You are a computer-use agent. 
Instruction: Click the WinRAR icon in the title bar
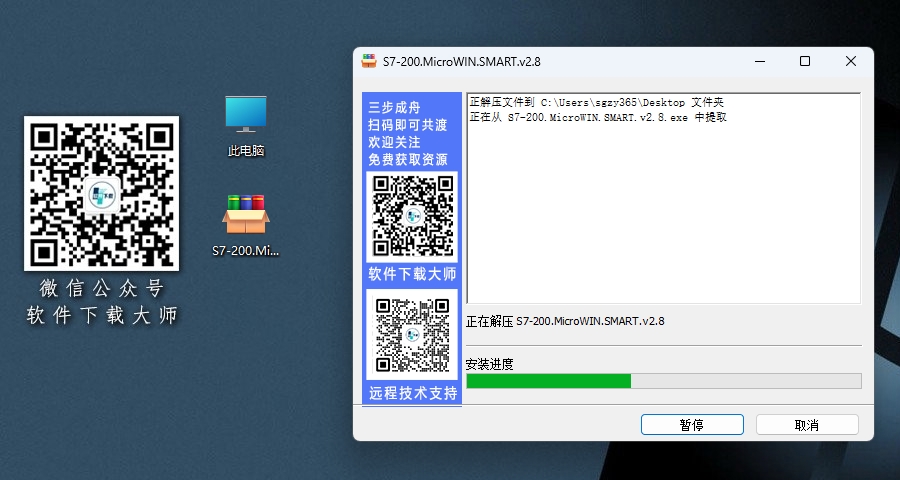tap(368, 61)
